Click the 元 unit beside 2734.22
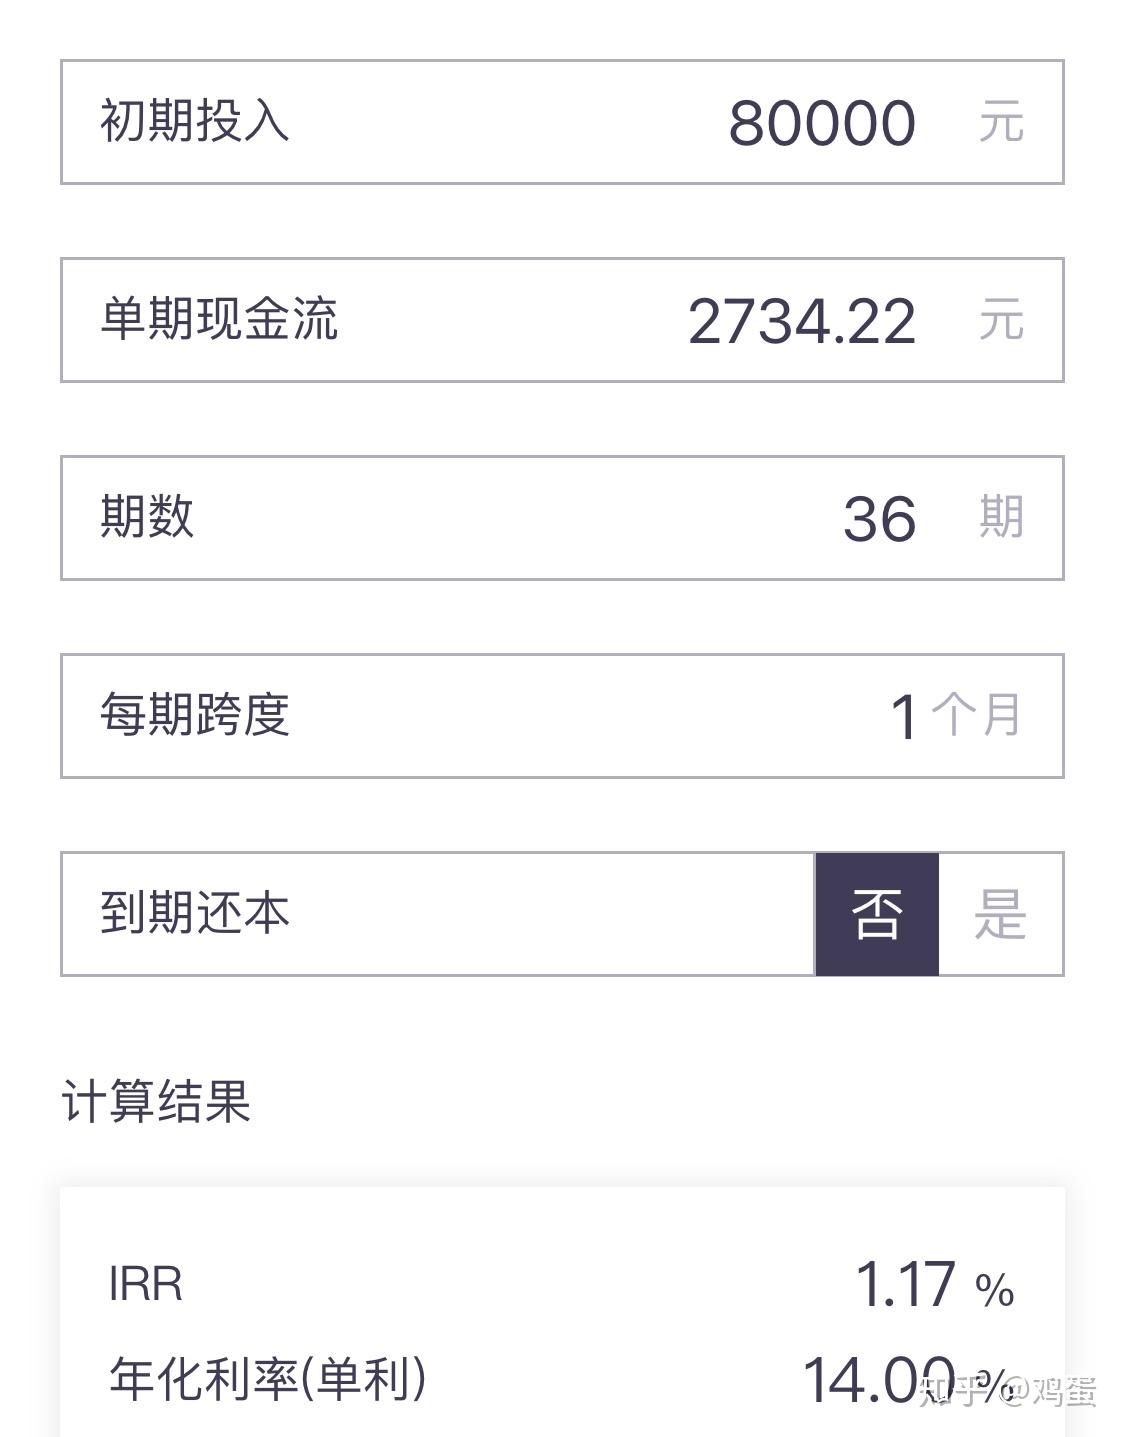1125x1437 pixels. (x=1001, y=320)
